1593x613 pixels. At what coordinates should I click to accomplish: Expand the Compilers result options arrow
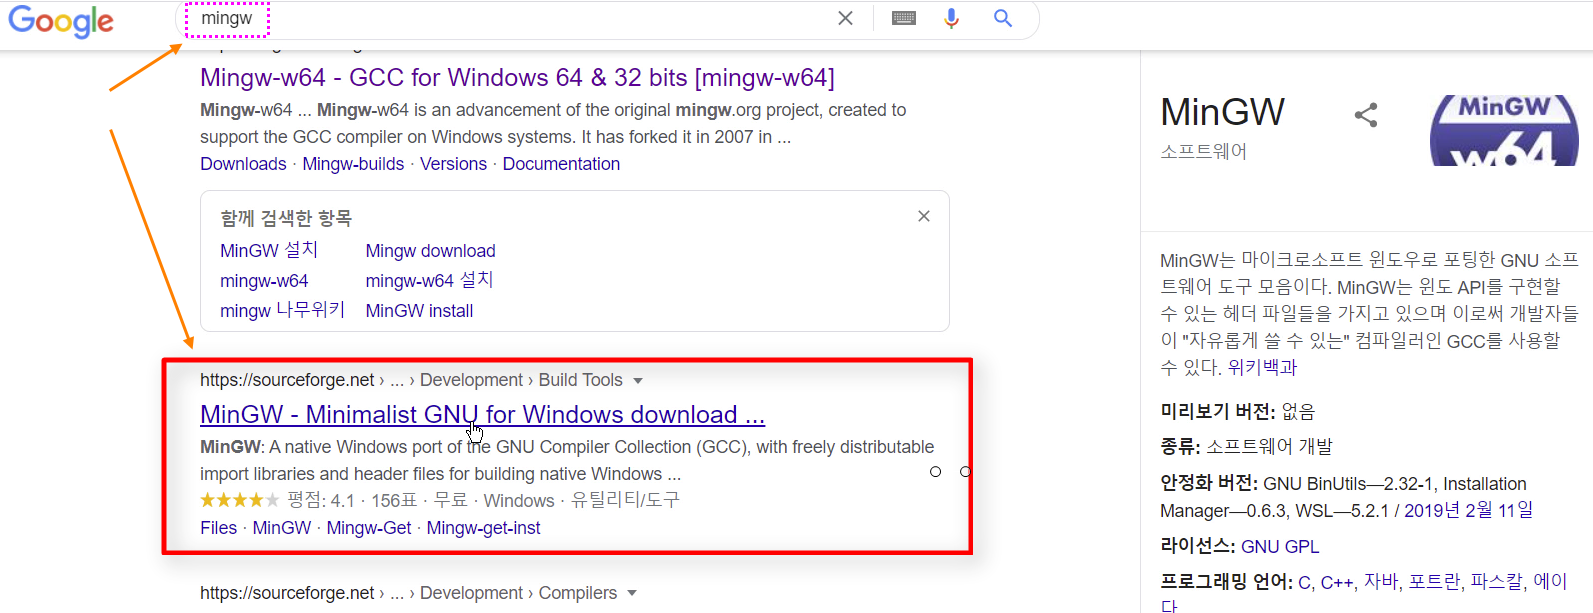click(632, 594)
